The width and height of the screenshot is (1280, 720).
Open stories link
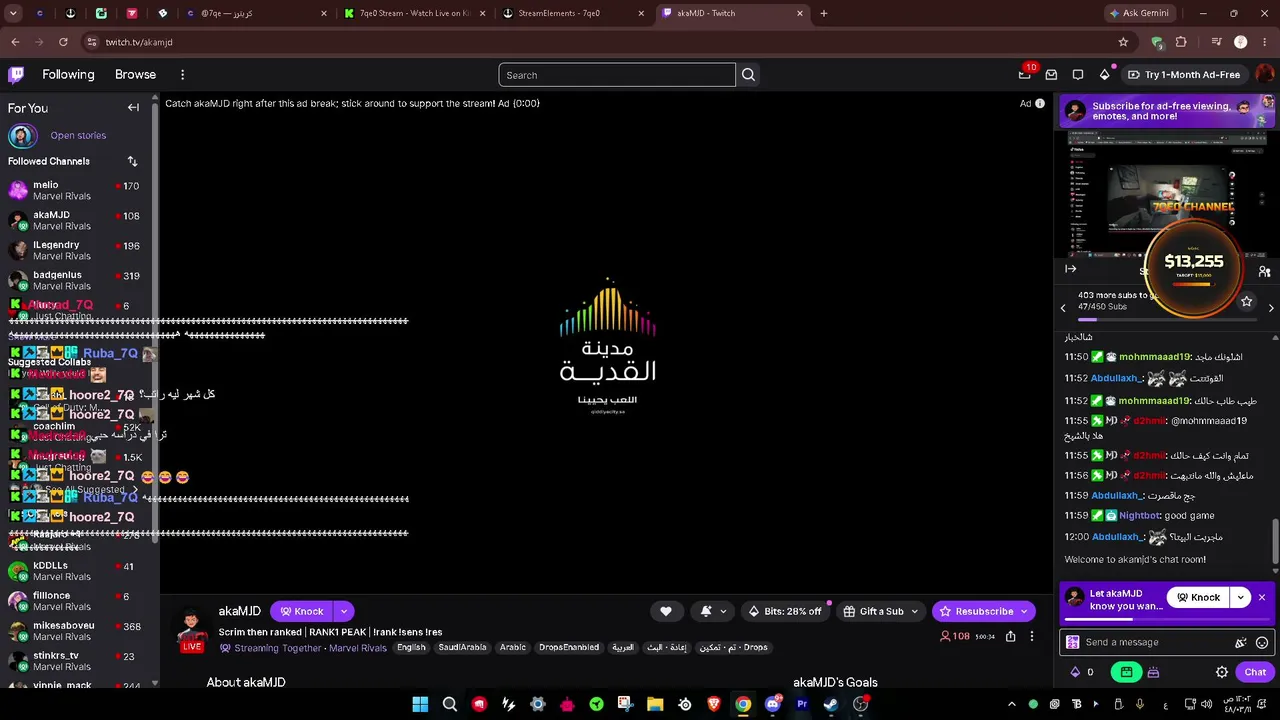(78, 136)
